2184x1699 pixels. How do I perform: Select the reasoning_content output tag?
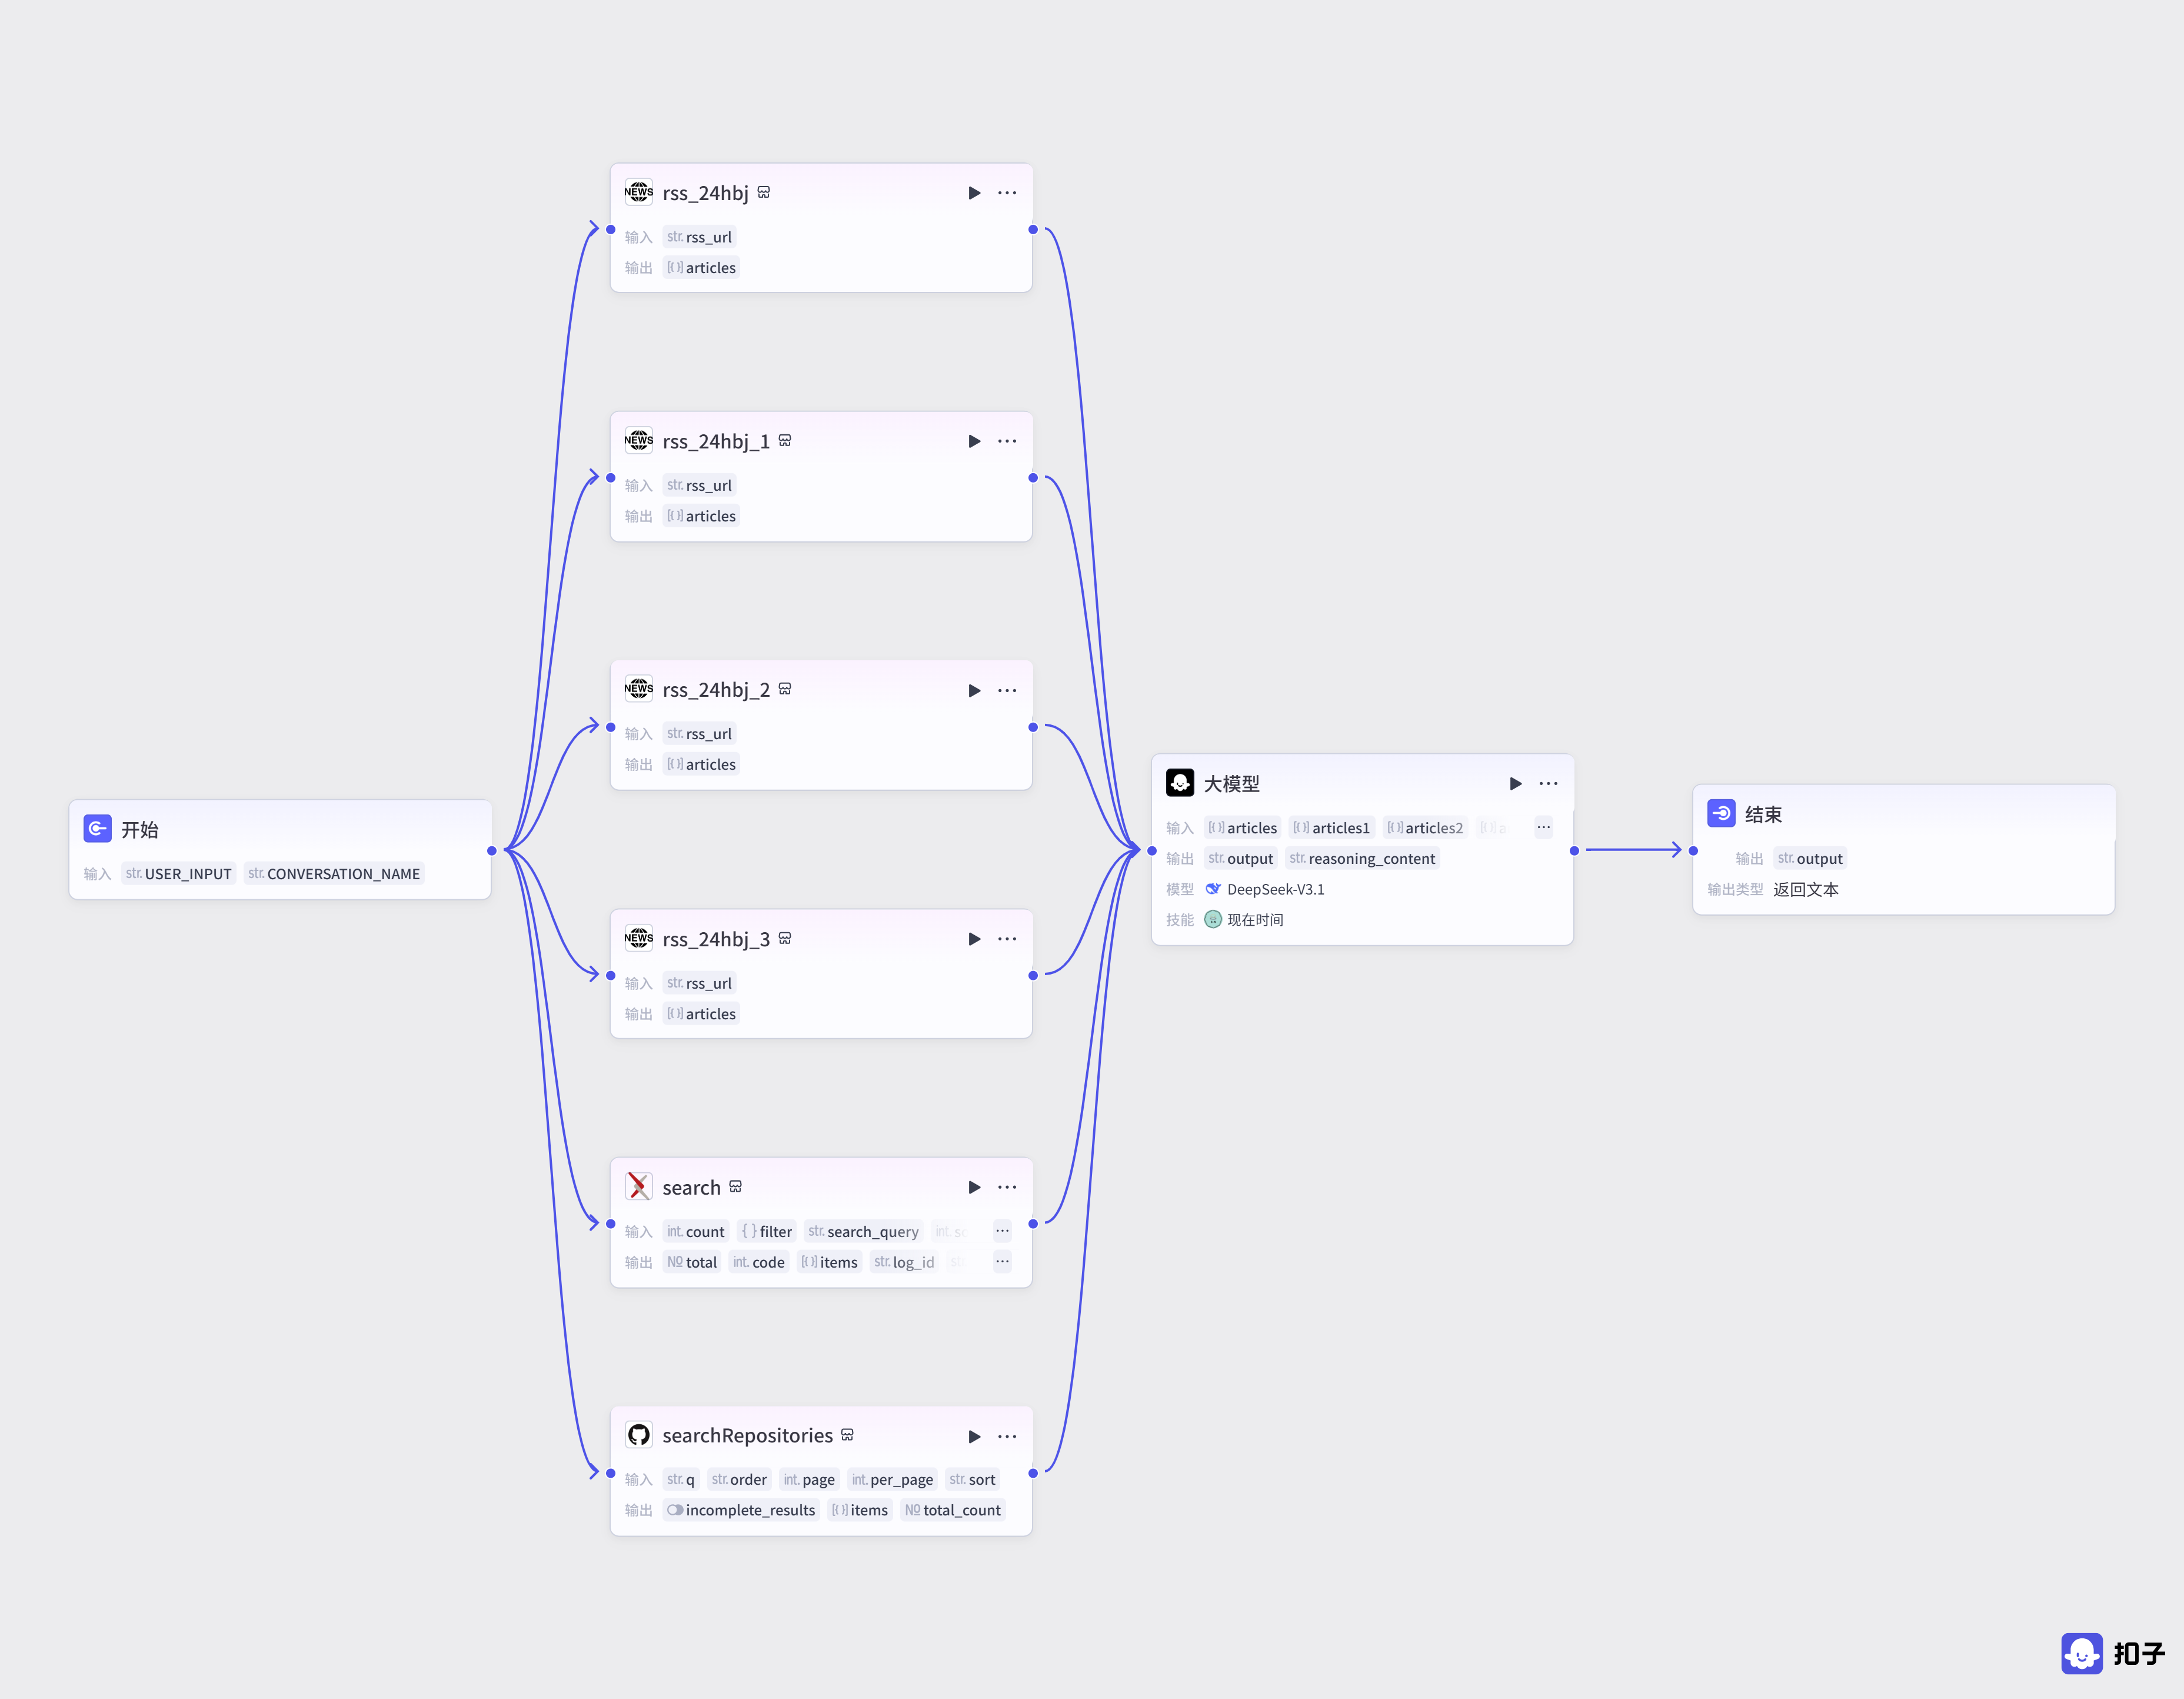(1362, 858)
